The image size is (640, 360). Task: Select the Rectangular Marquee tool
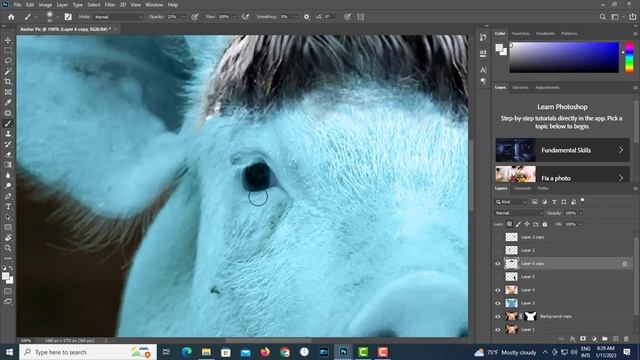coord(8,50)
